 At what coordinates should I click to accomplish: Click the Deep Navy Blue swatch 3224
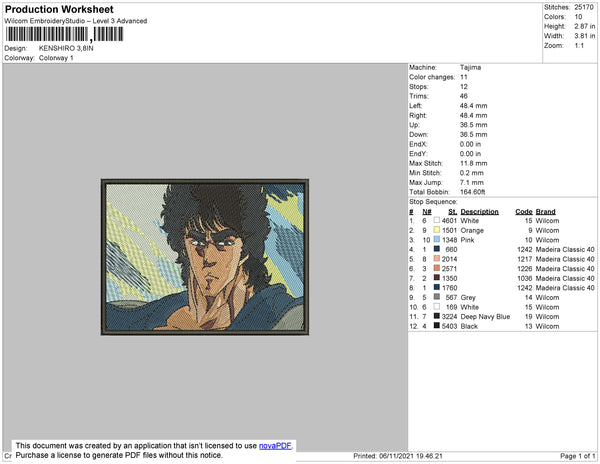click(x=437, y=317)
